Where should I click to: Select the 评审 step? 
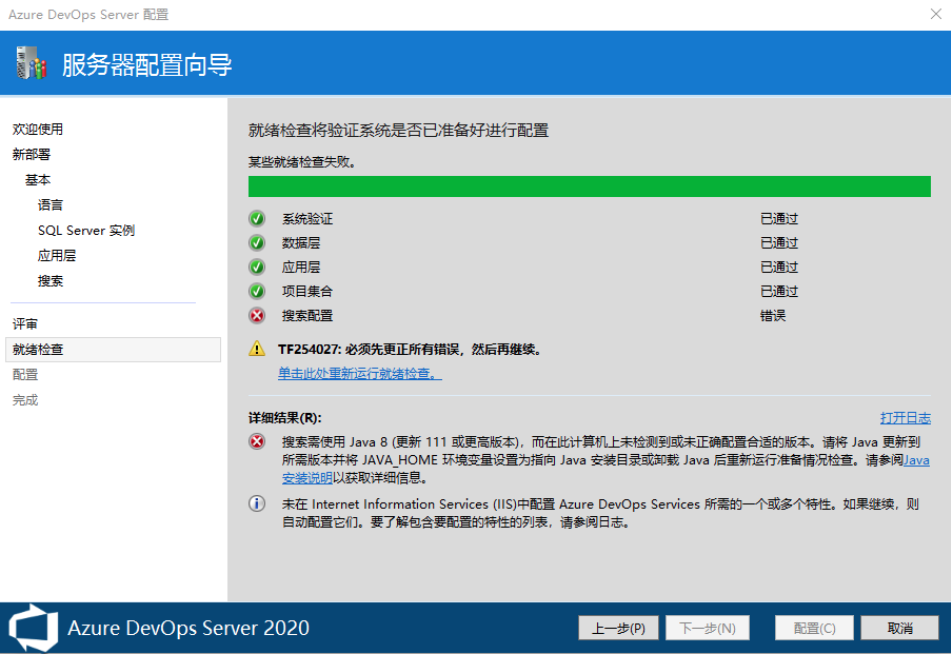[x=25, y=324]
